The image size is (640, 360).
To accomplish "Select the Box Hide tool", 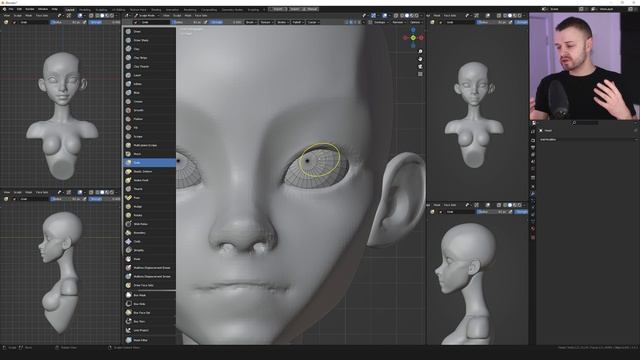I will (149, 304).
